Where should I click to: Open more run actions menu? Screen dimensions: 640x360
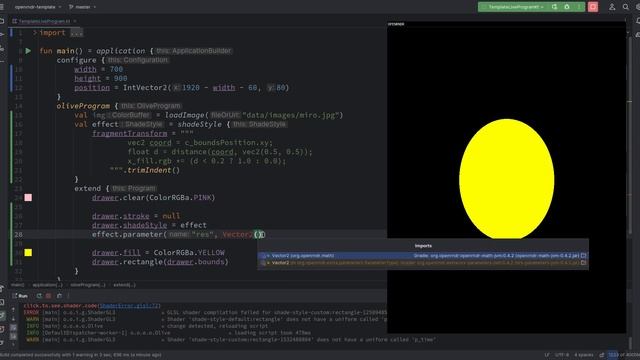[x=579, y=7]
